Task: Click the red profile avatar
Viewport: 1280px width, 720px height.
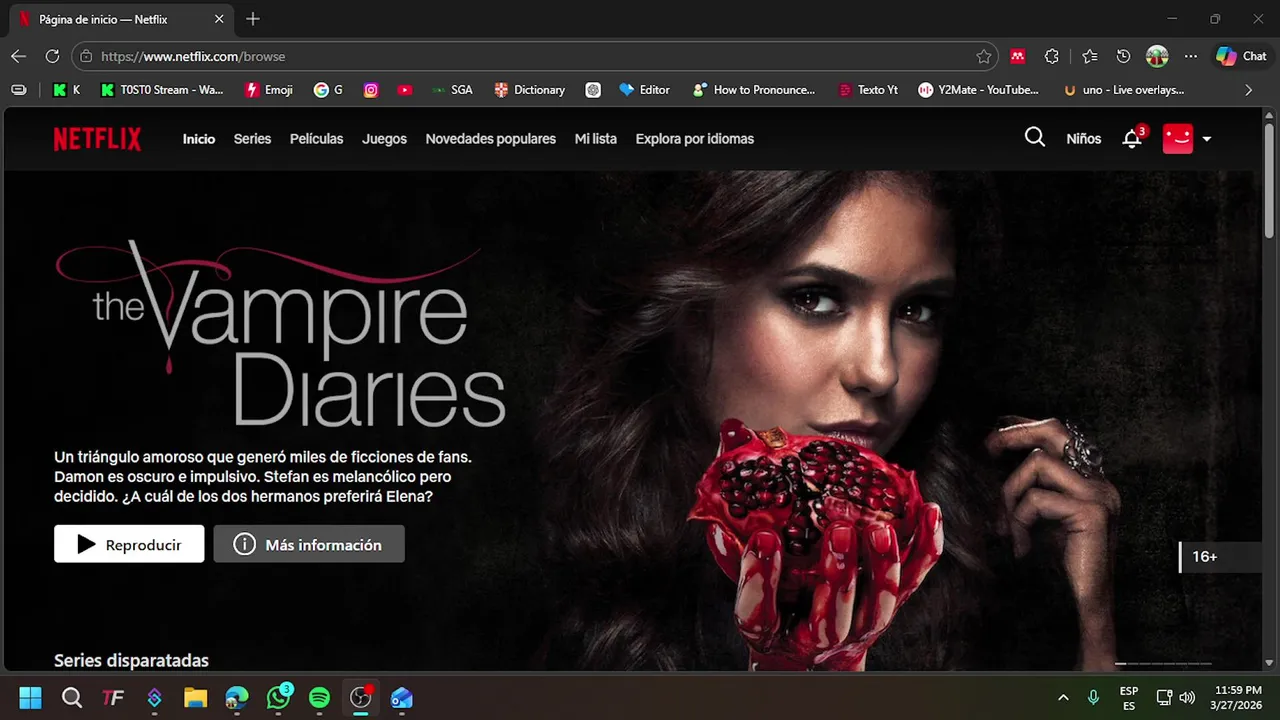Action: pyautogui.click(x=1178, y=138)
